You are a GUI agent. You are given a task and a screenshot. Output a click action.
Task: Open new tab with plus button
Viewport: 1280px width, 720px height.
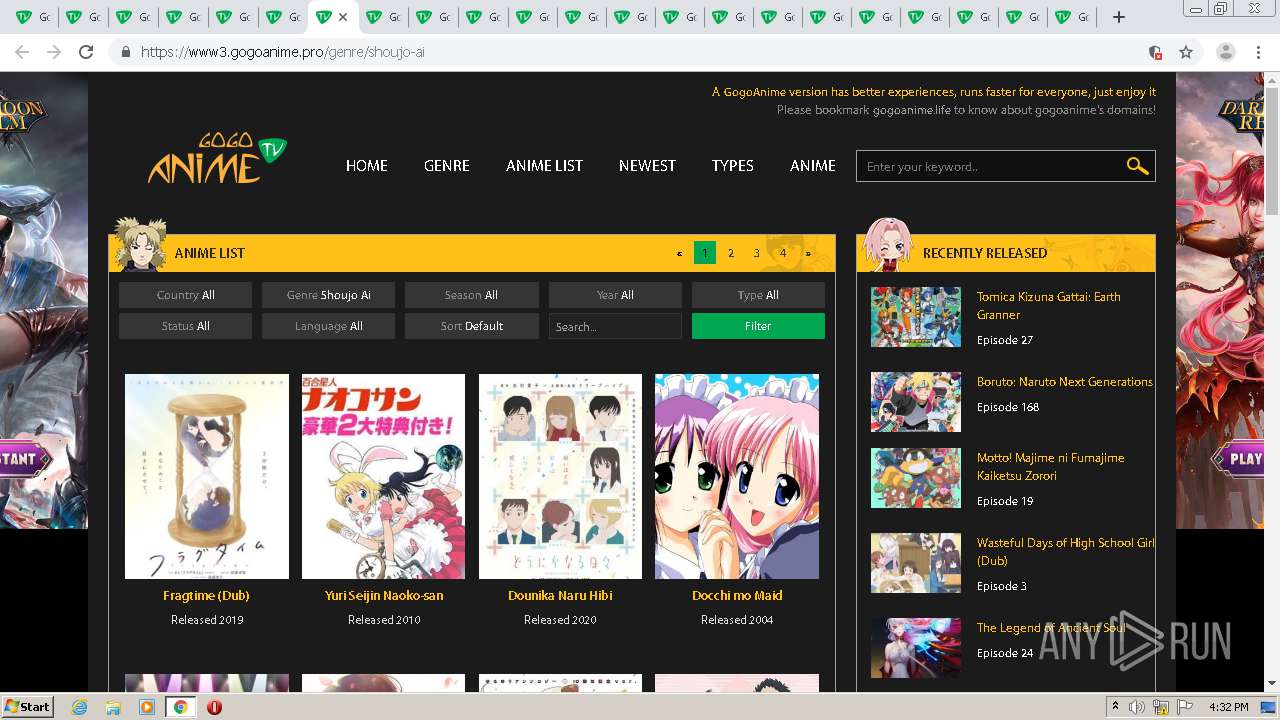pos(1119,17)
